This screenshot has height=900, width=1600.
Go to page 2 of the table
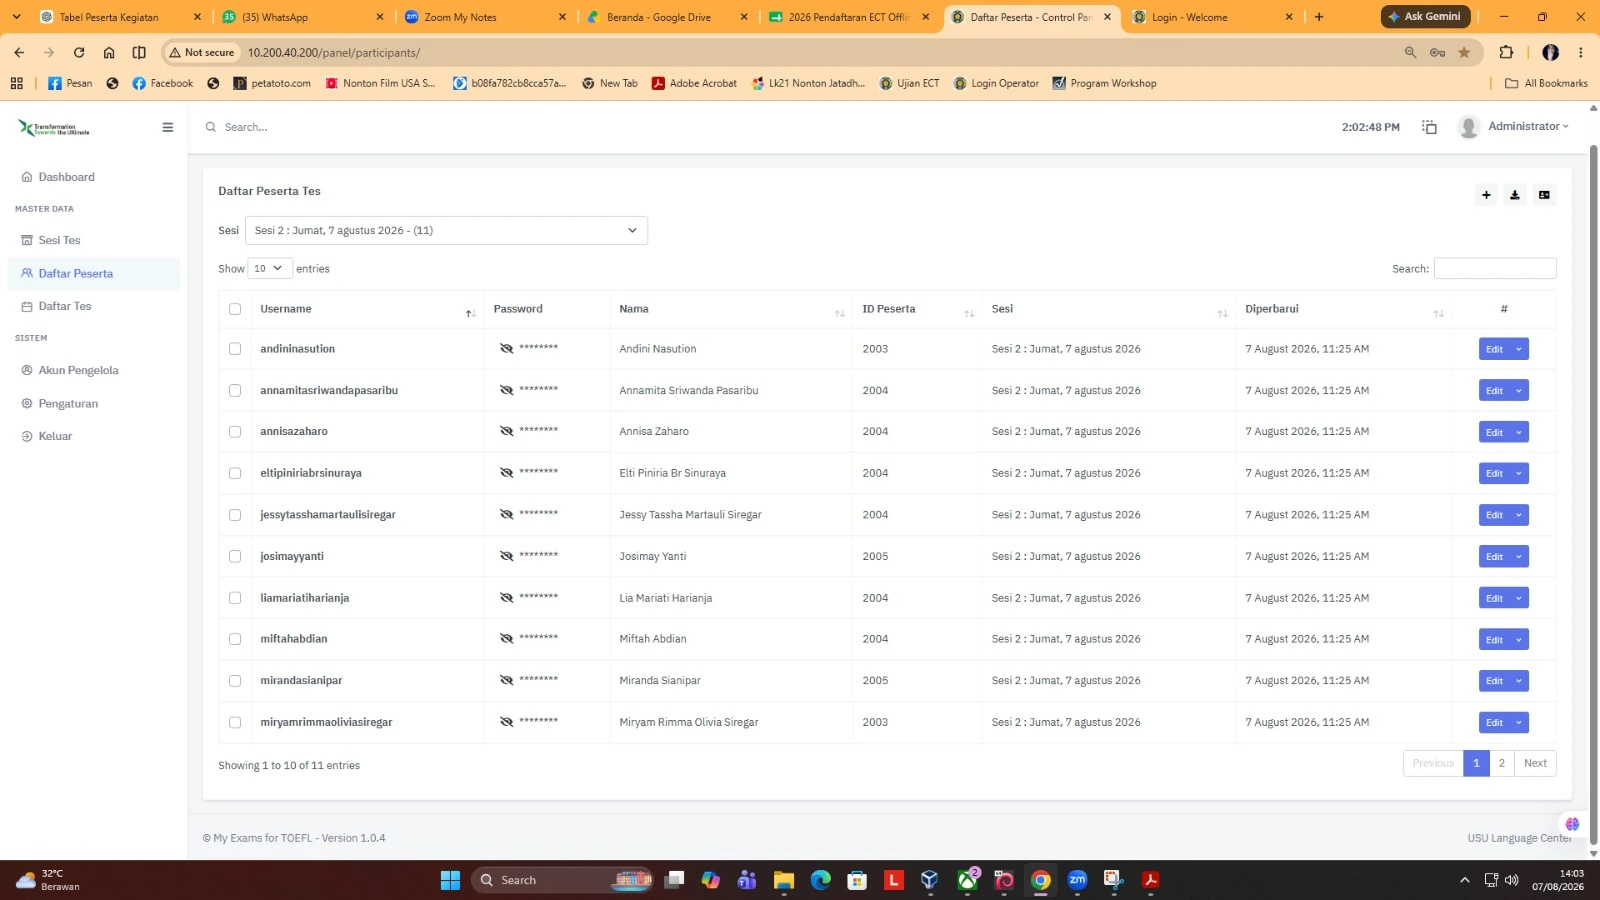coord(1501,763)
